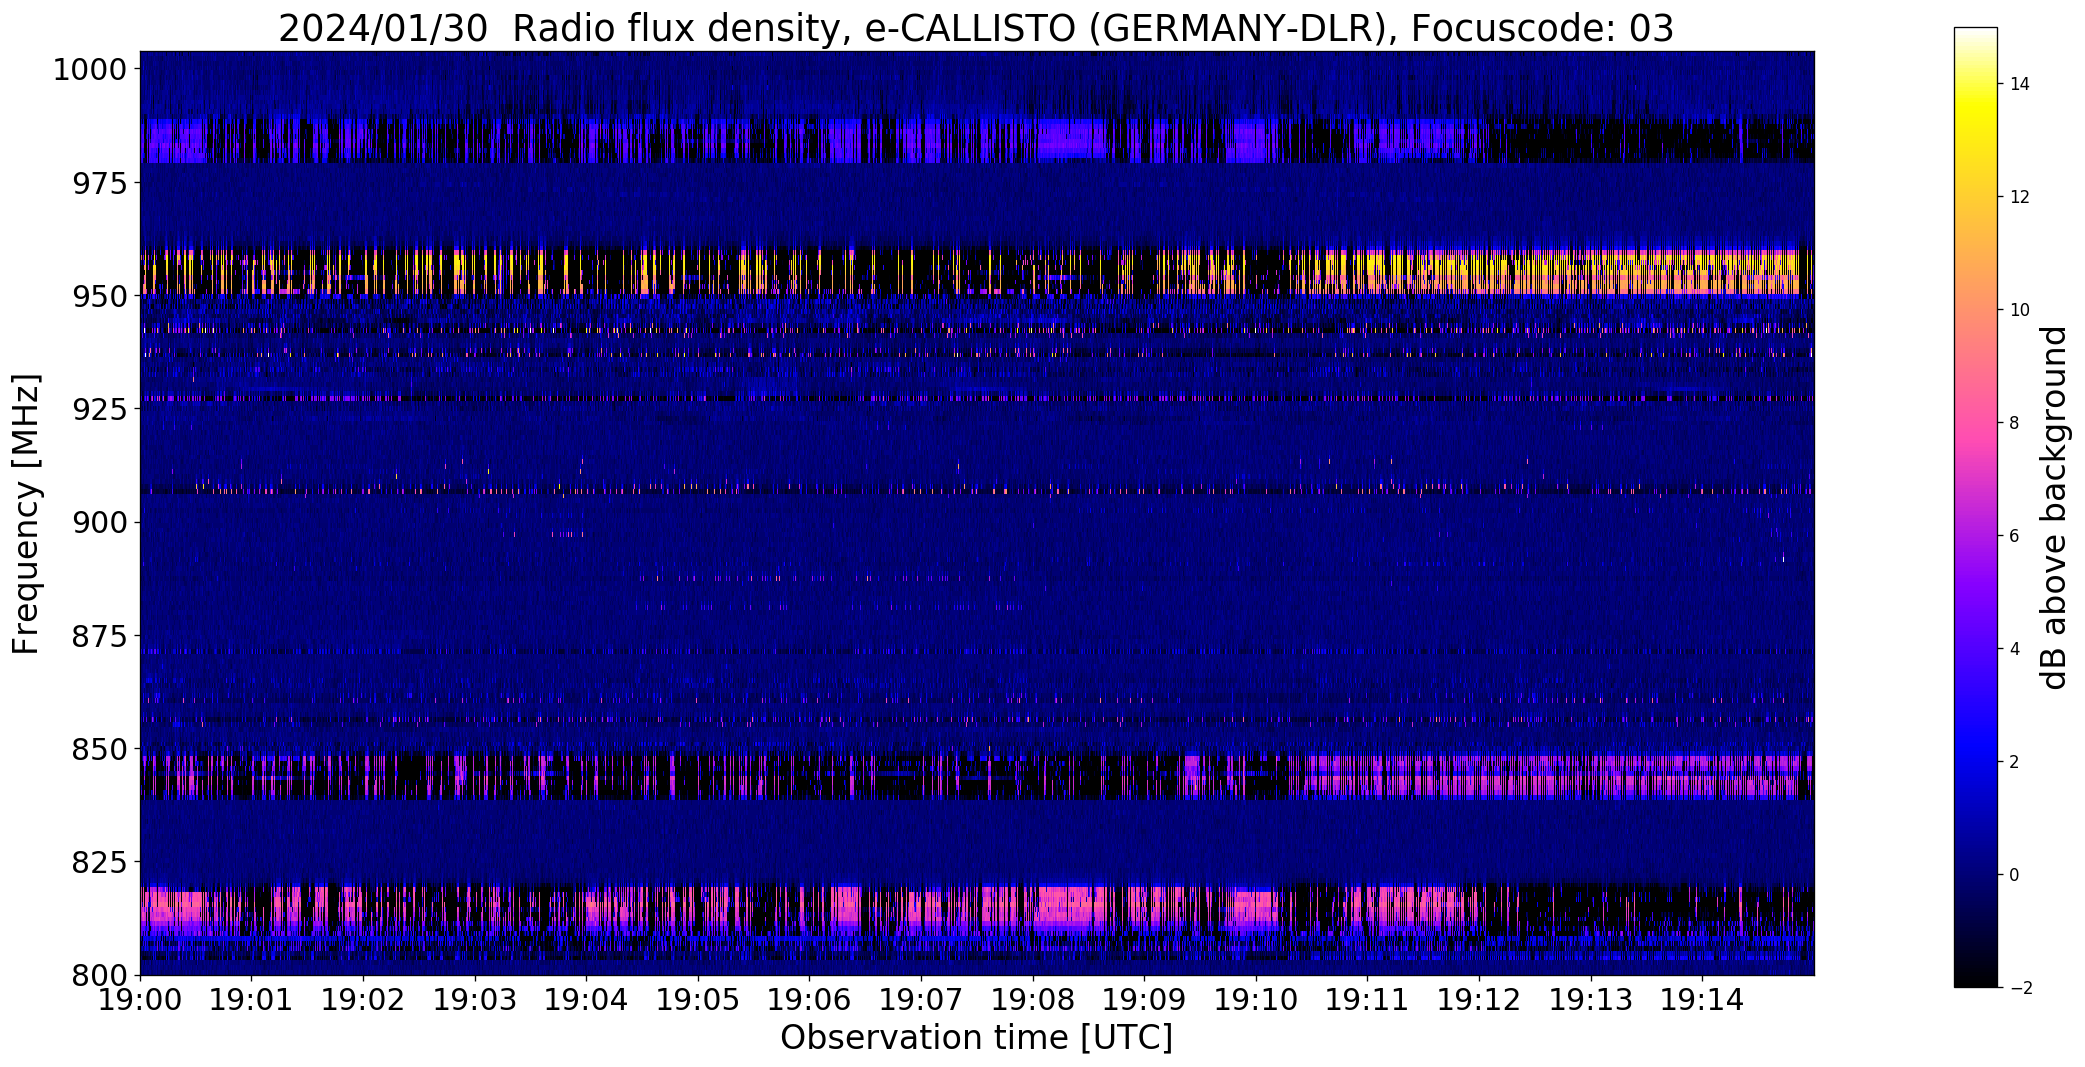Click the 'Frequency [MHz]' axis label
Viewport: 2085px width, 1067px height.
click(x=26, y=514)
